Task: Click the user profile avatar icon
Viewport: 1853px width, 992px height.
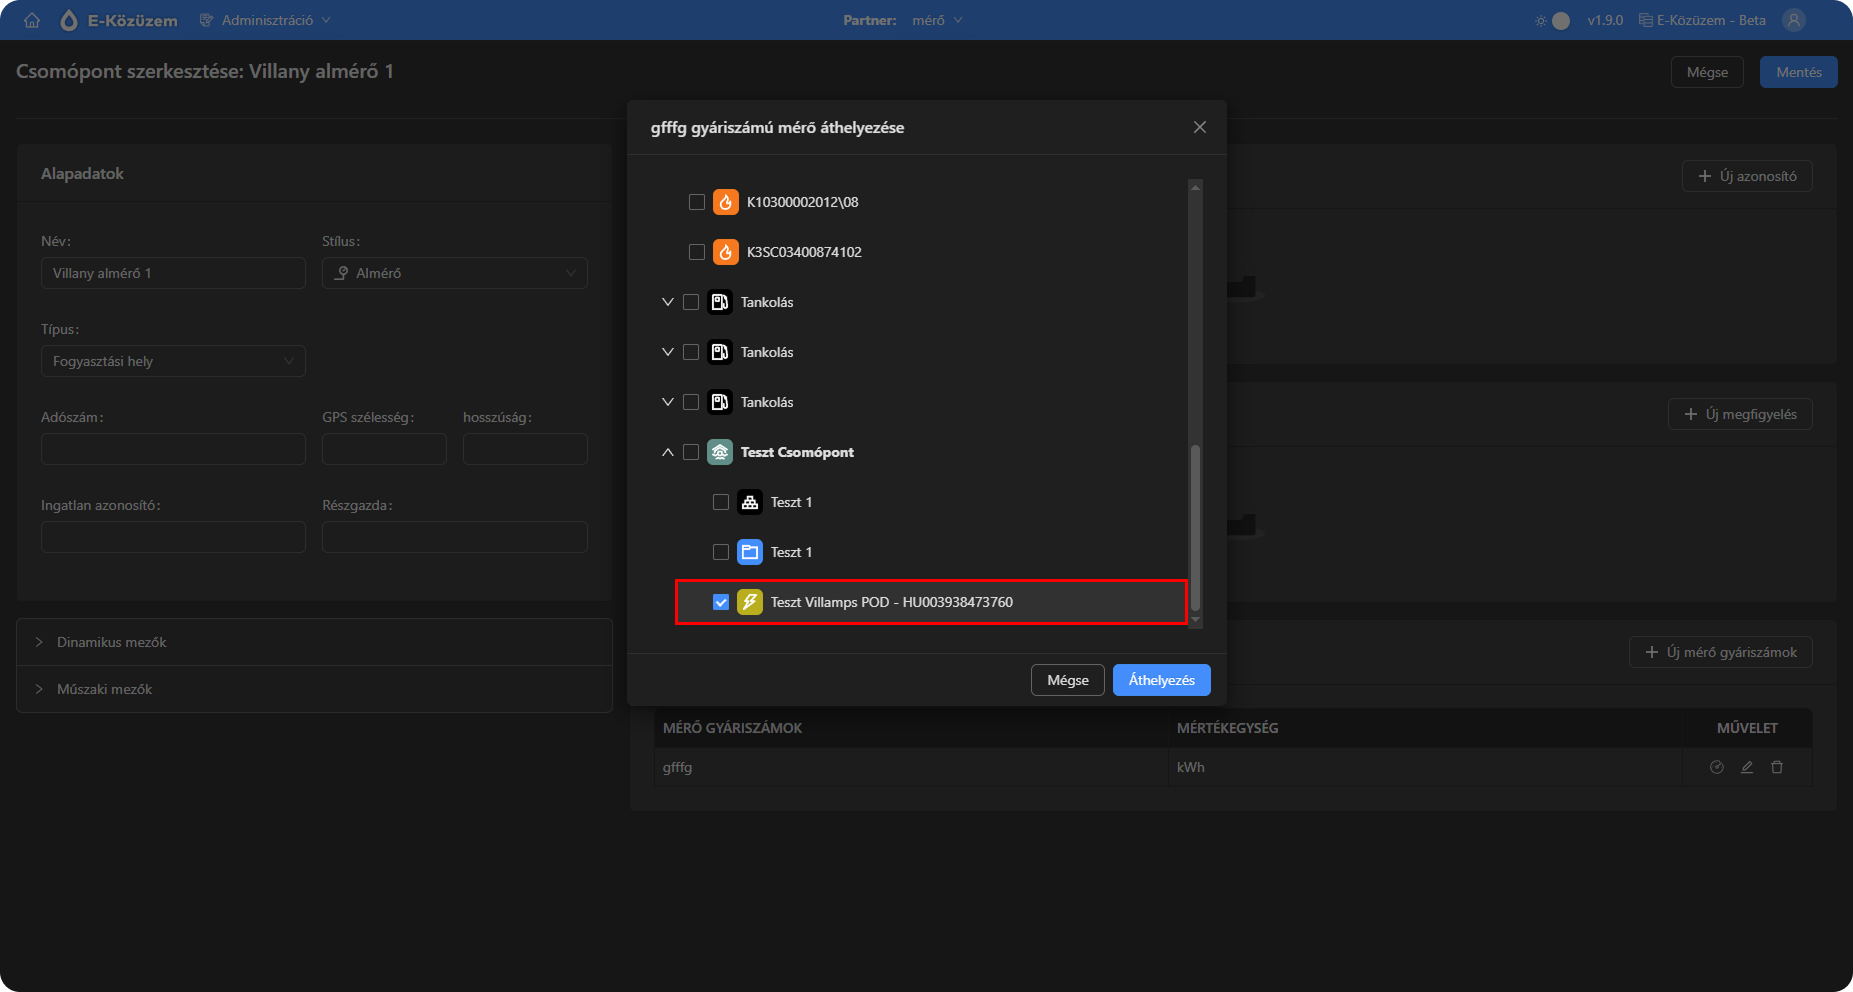Action: pyautogui.click(x=1794, y=20)
